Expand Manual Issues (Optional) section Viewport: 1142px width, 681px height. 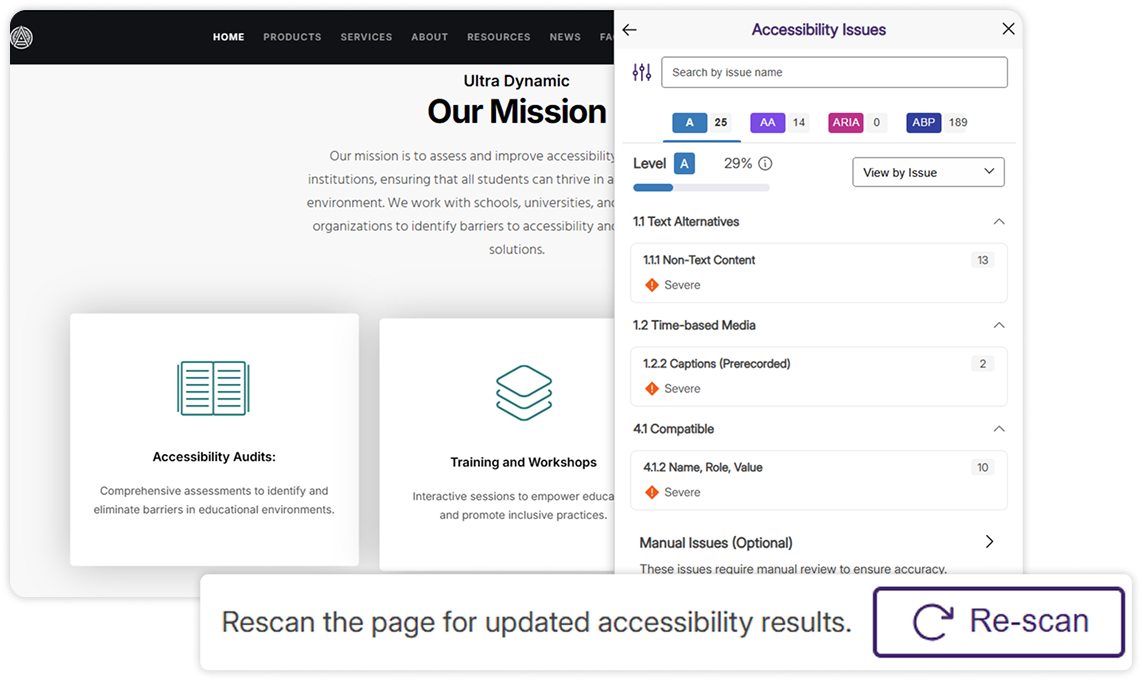click(x=989, y=542)
